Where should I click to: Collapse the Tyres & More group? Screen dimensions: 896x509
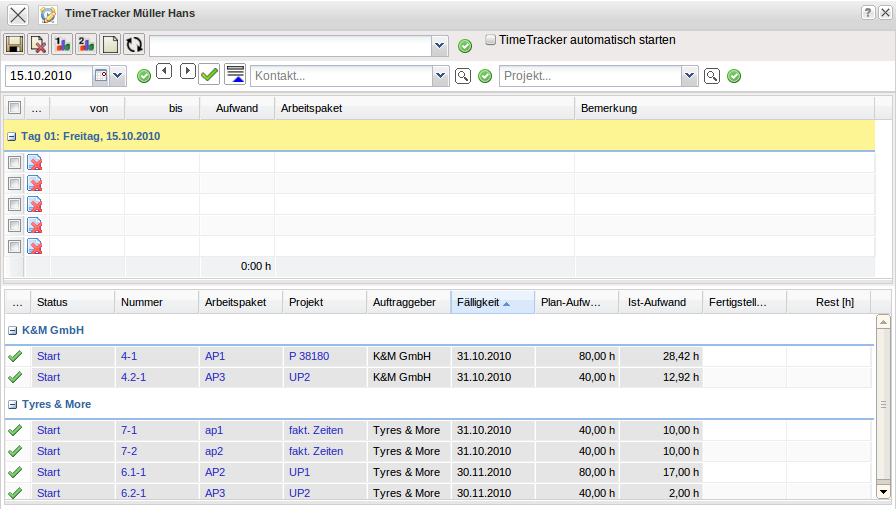[12, 405]
